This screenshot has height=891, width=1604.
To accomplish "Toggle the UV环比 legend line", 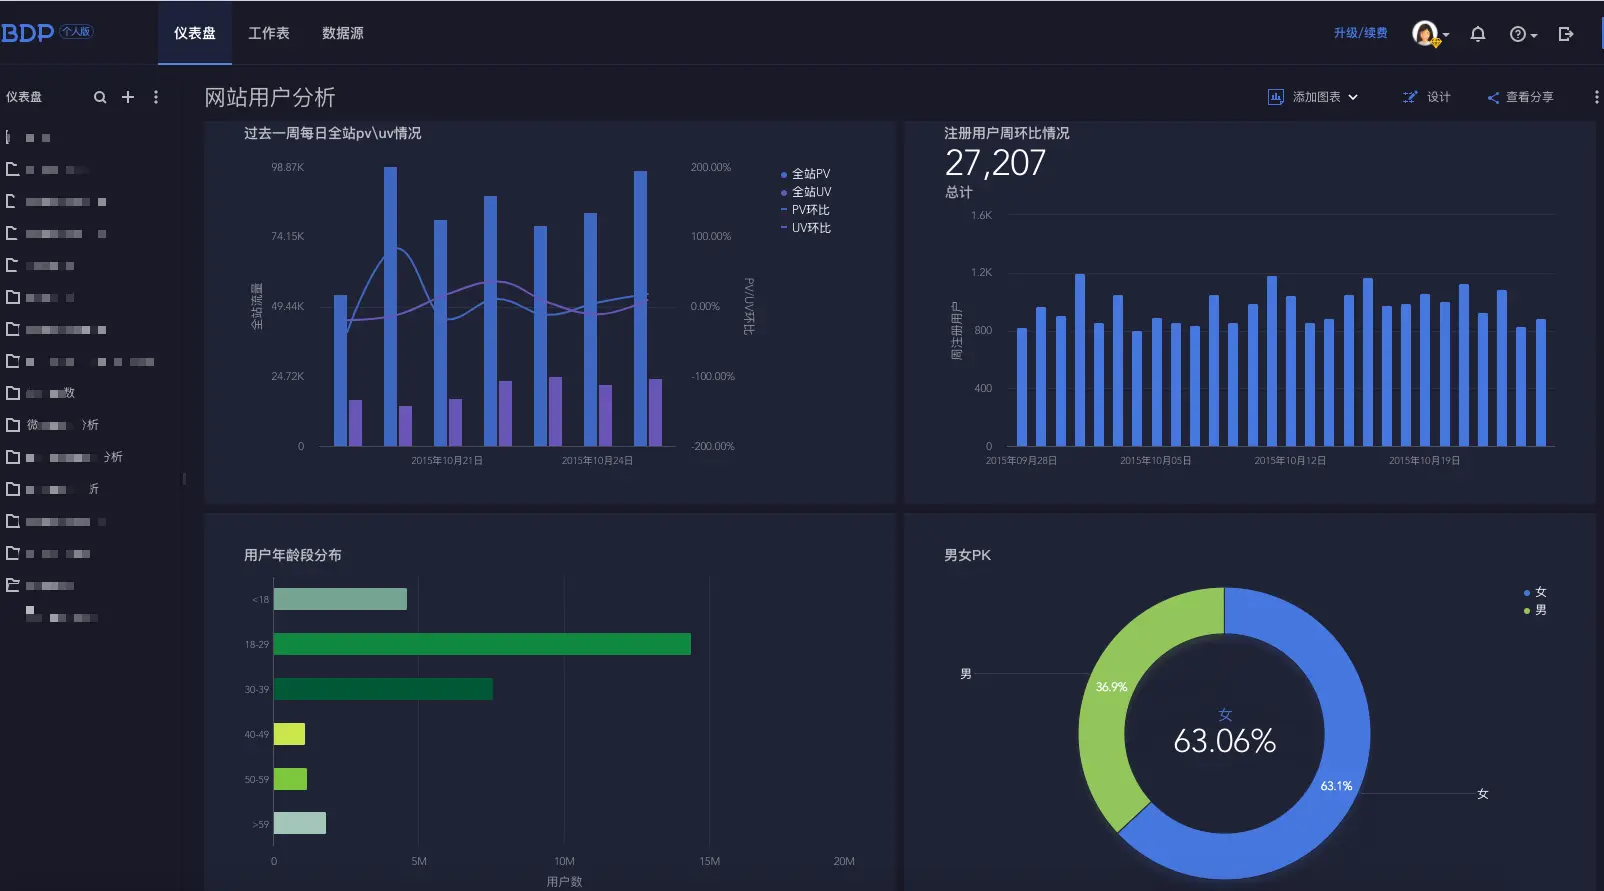I will click(805, 228).
